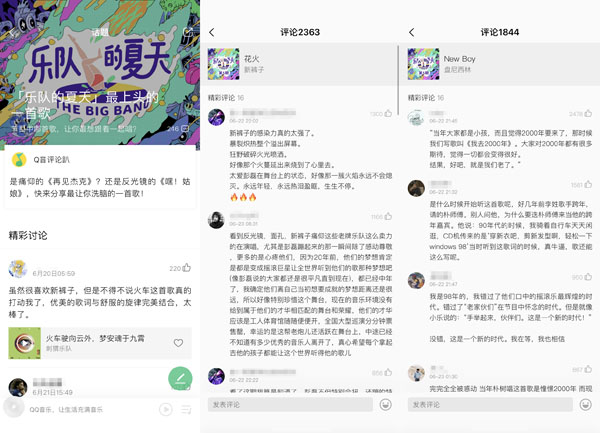This screenshot has height=433, width=600.
Task: Open the avatar of the 6月20日 05:59 commenter
Action: [x=18, y=269]
